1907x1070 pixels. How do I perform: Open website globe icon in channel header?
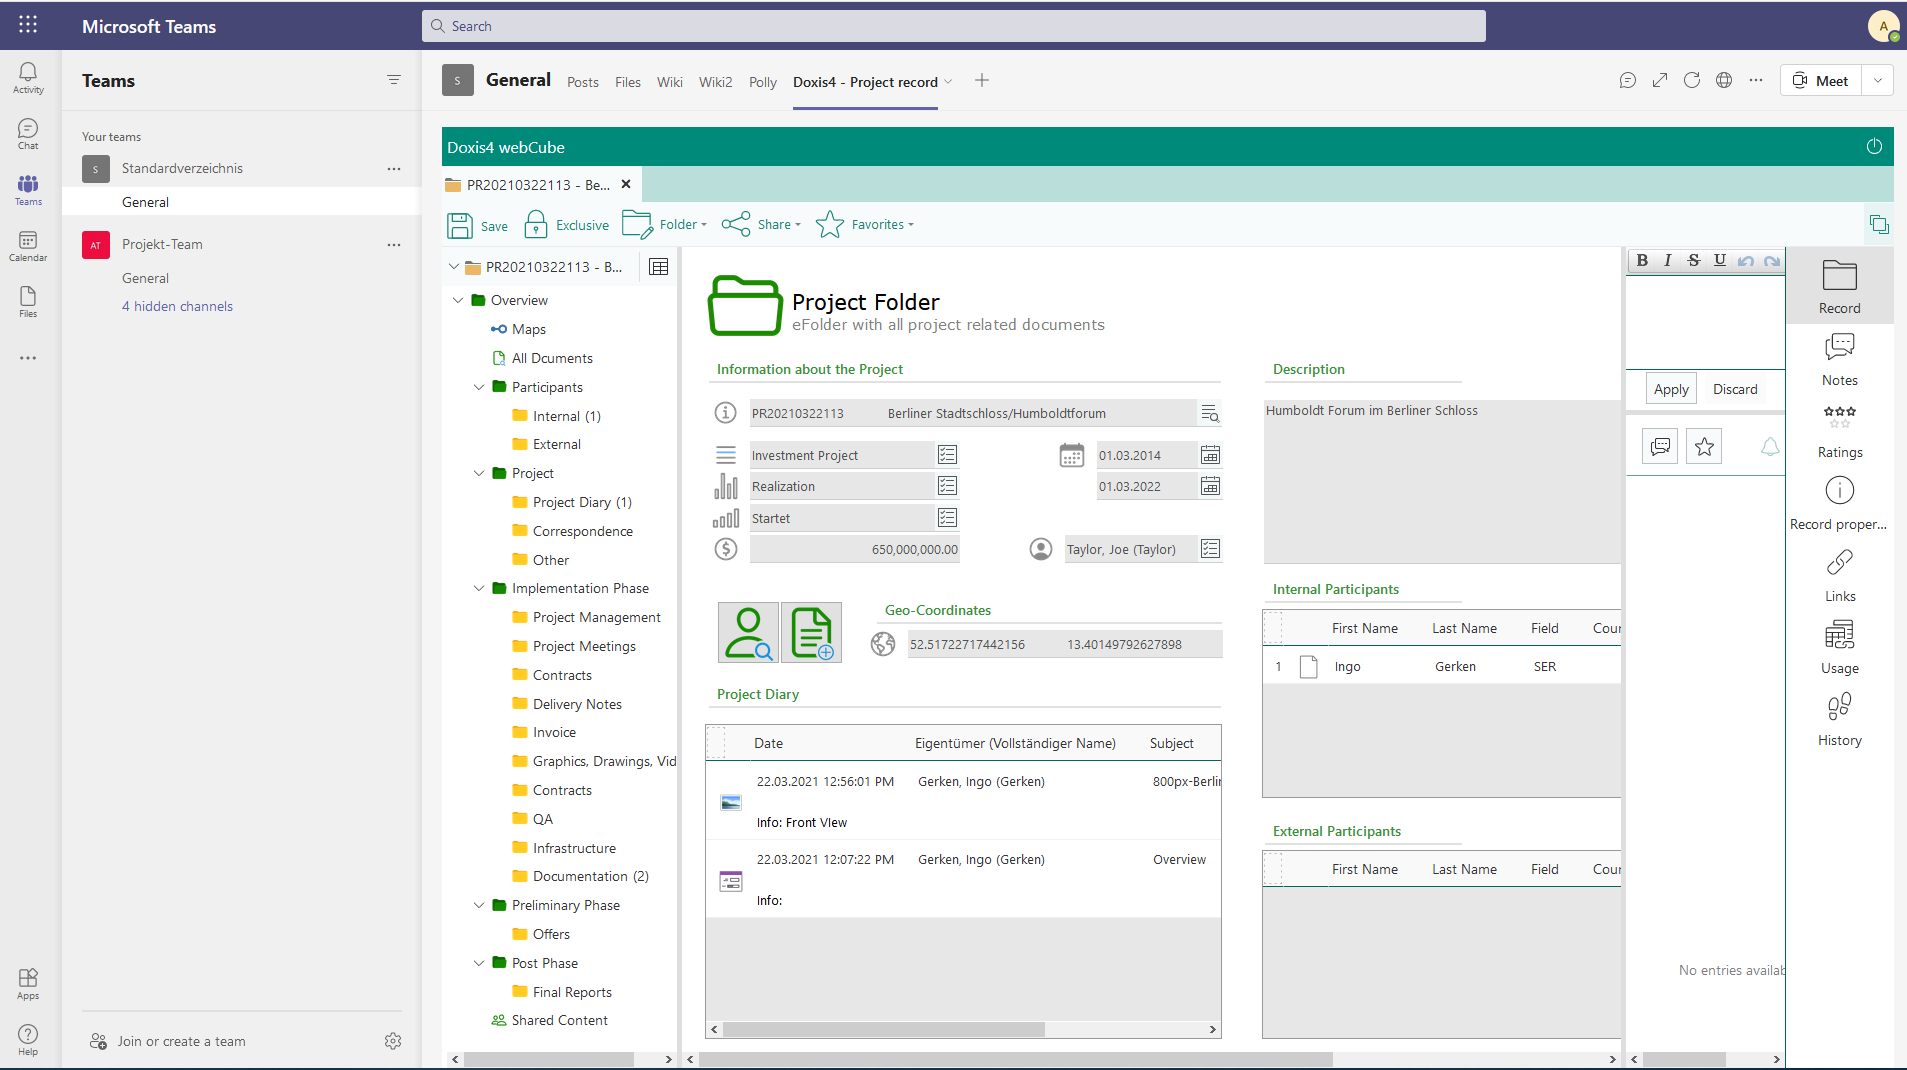(x=1724, y=80)
